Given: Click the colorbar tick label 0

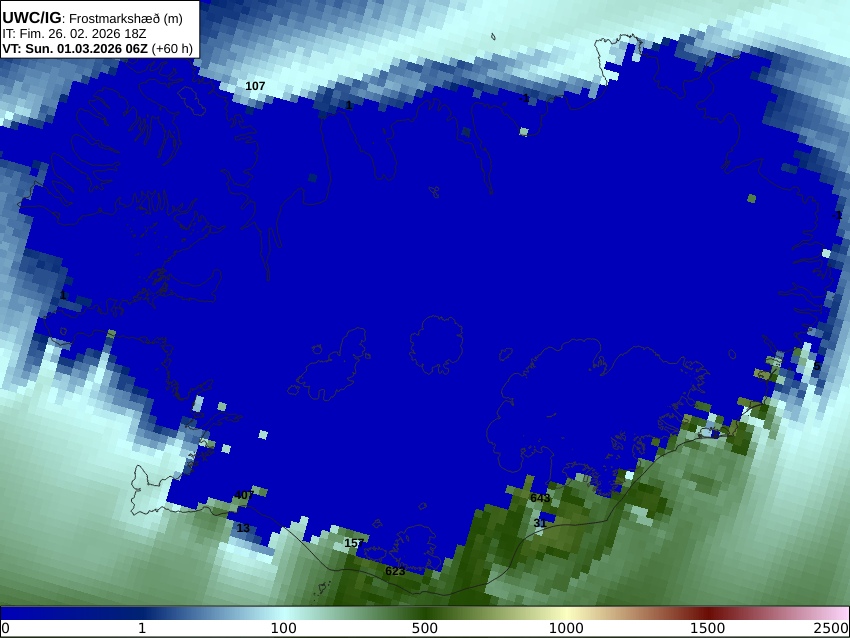Looking at the screenshot, I should click(5, 628).
